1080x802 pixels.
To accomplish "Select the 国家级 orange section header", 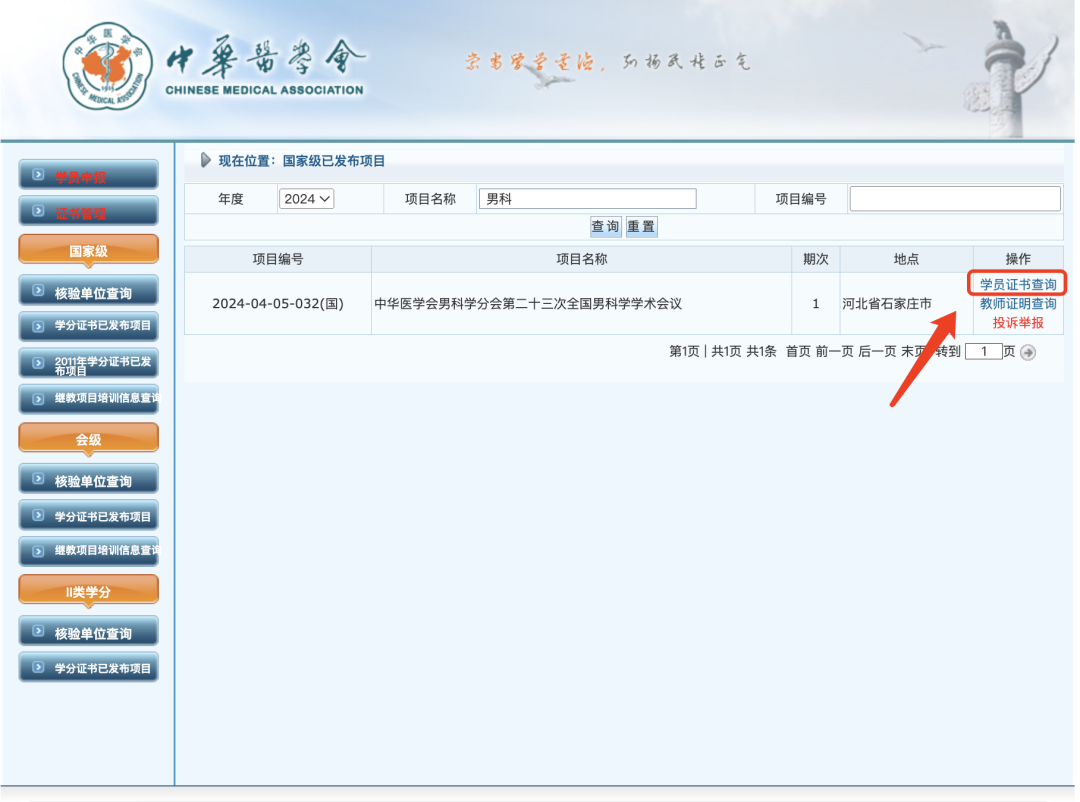I will 88,249.
